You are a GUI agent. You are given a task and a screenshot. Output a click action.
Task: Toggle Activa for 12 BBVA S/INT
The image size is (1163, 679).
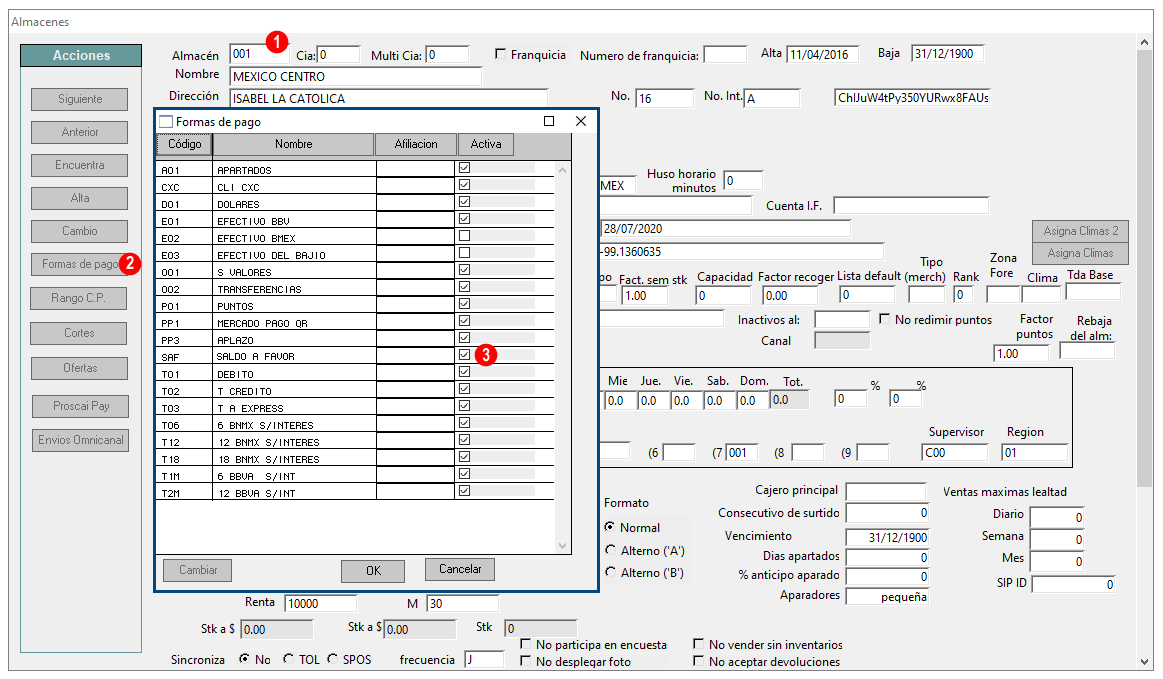point(464,491)
